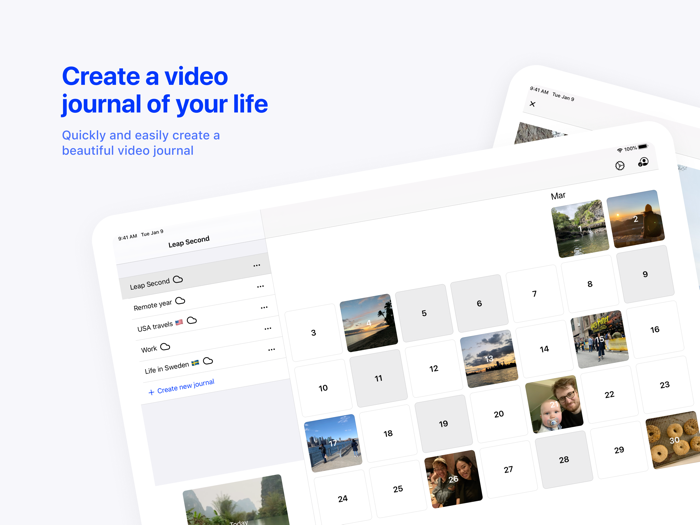The width and height of the screenshot is (700, 525).
Task: Select empty day 18 in calendar
Action: pyautogui.click(x=388, y=433)
